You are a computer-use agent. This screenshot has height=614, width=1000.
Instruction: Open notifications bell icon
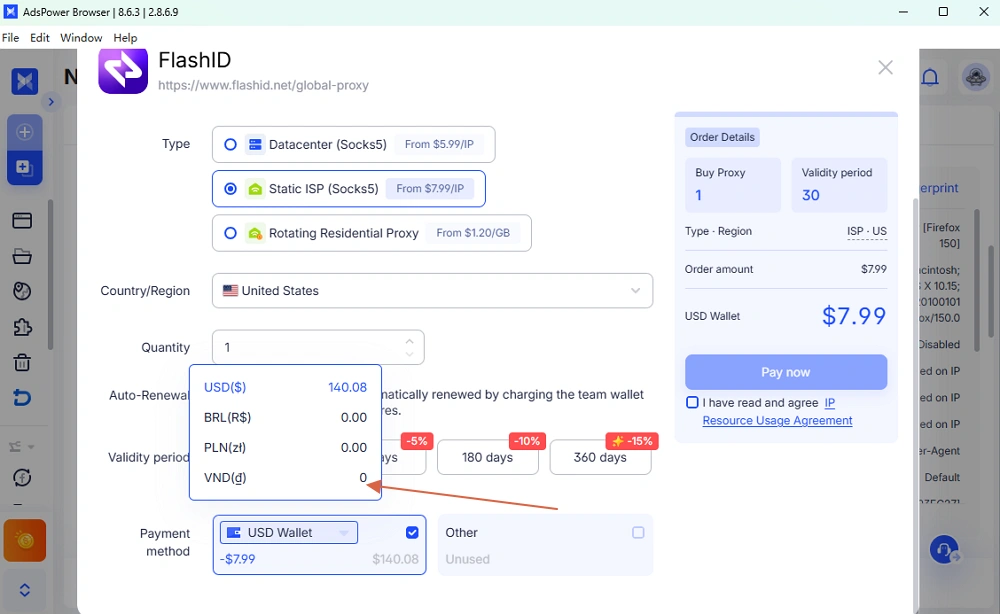click(930, 78)
